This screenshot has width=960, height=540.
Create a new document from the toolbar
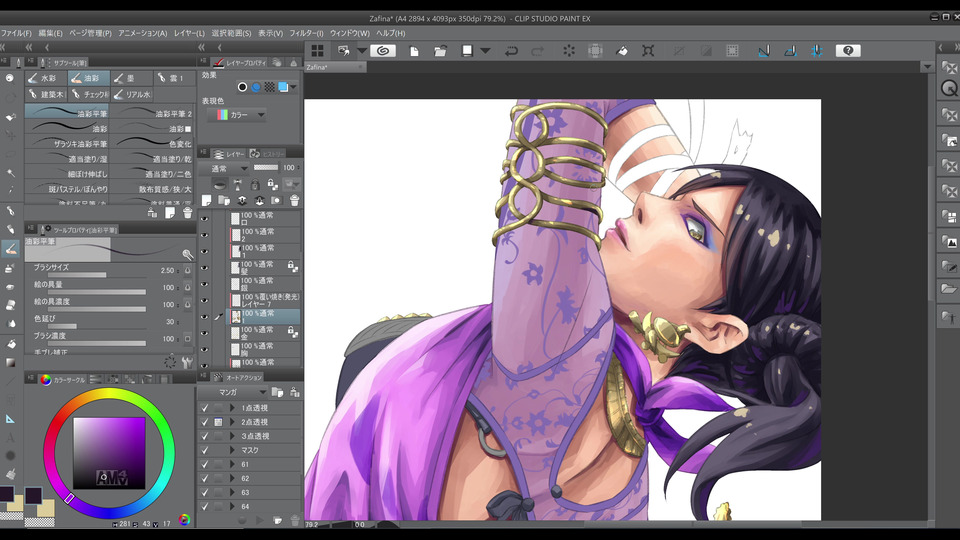414,51
